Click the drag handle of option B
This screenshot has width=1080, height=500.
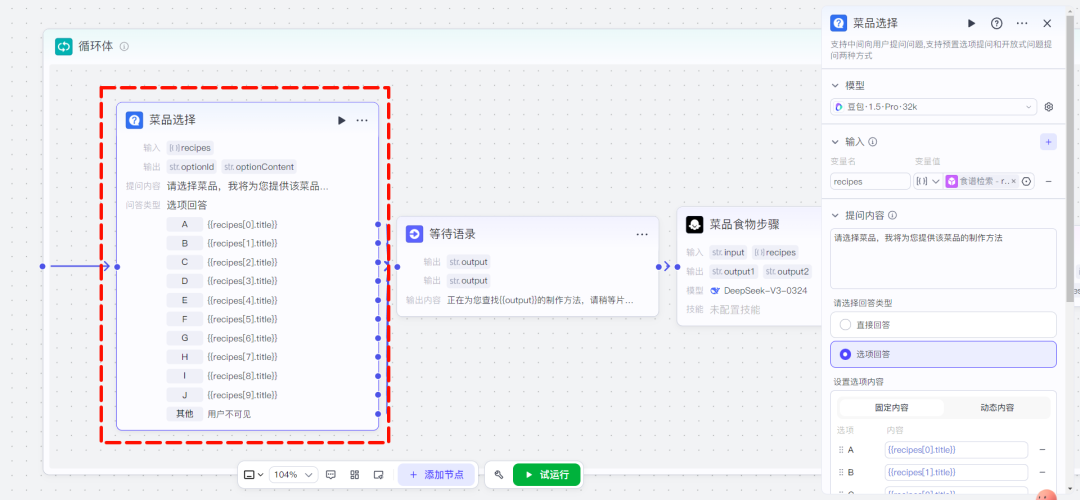pos(841,472)
